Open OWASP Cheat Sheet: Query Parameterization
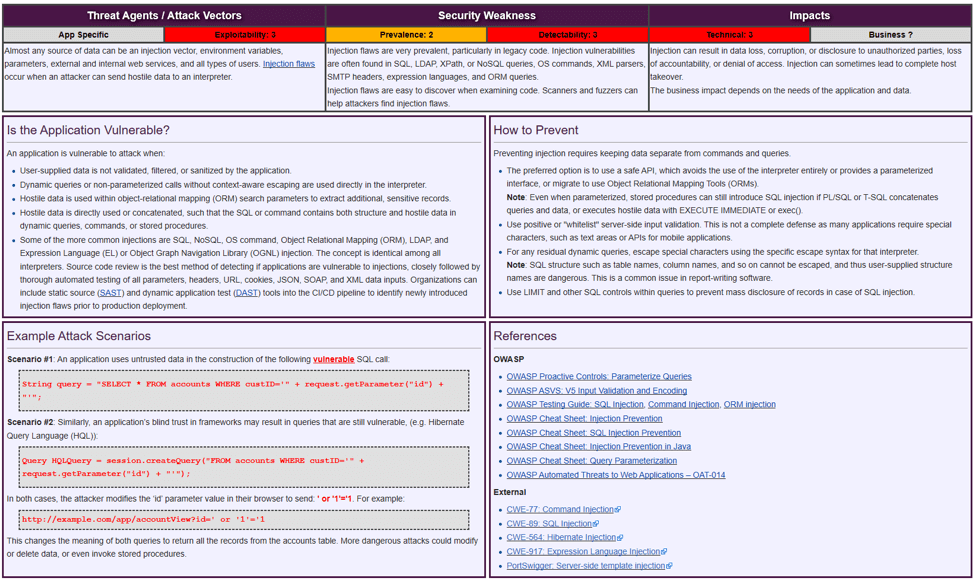Image resolution: width=974 pixels, height=581 pixels. point(591,461)
